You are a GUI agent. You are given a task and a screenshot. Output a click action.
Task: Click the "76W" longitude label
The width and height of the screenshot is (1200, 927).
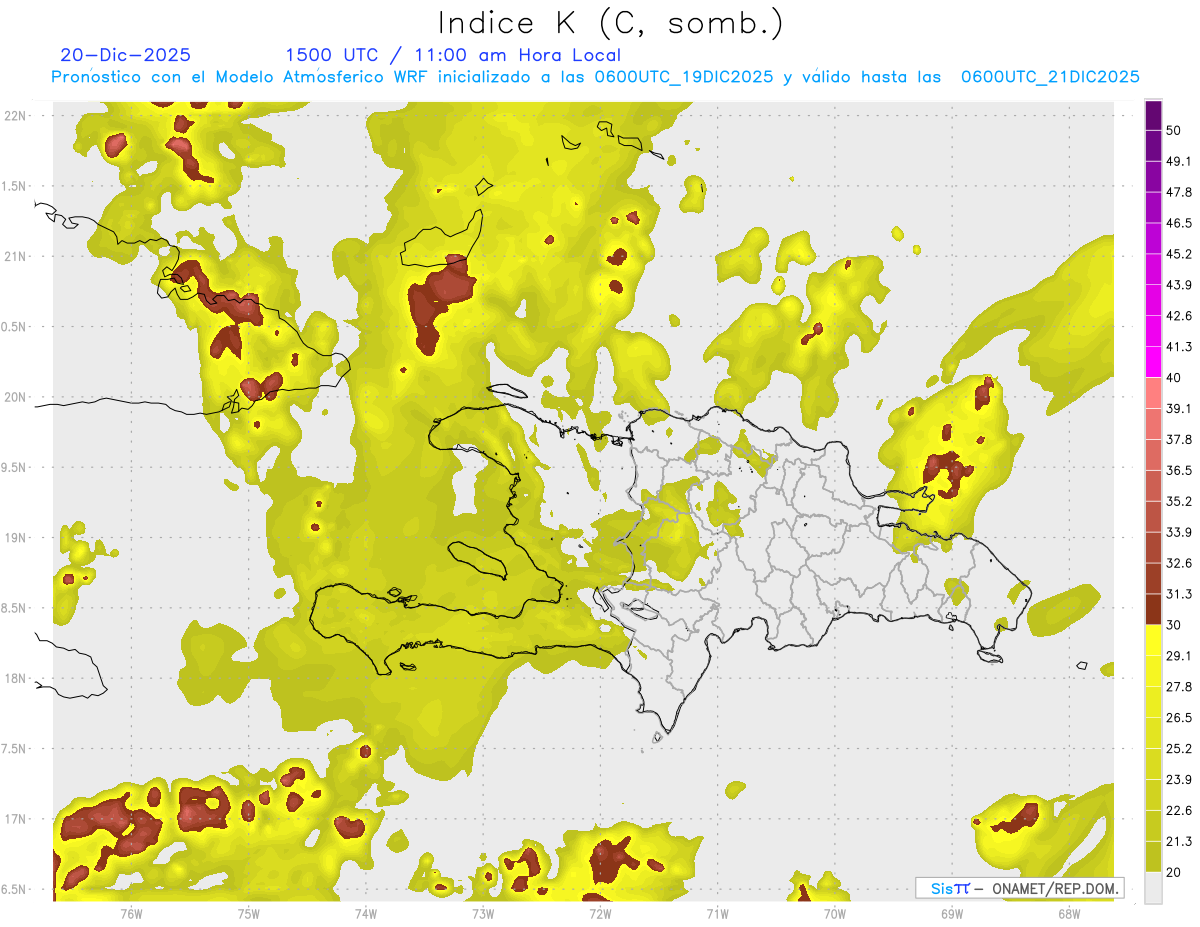click(131, 913)
